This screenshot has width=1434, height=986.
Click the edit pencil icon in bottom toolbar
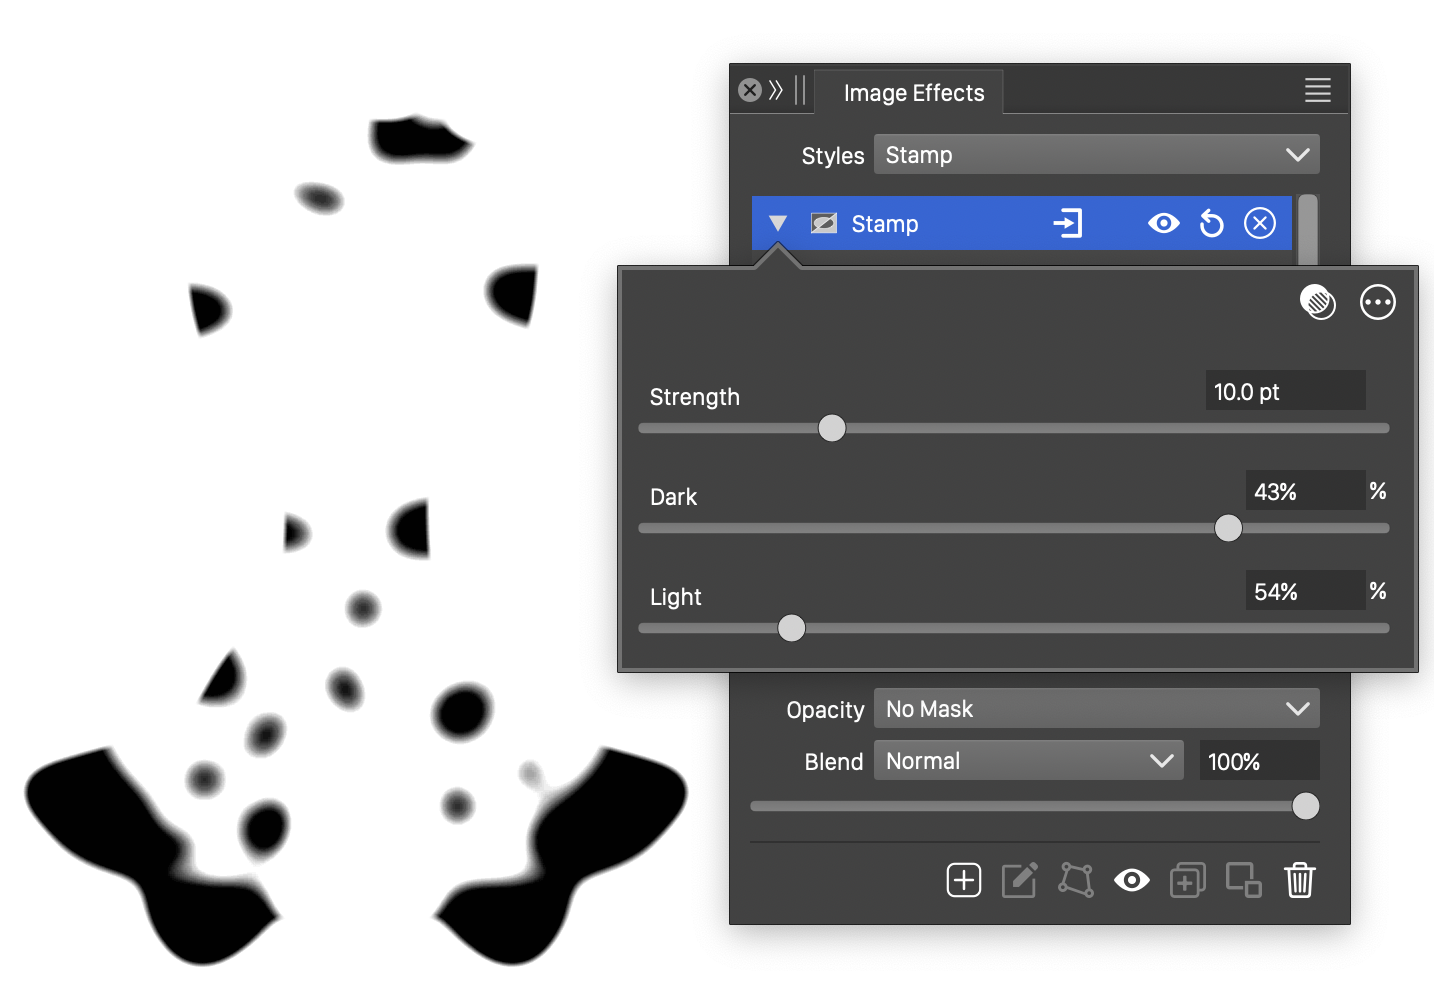(x=1019, y=880)
